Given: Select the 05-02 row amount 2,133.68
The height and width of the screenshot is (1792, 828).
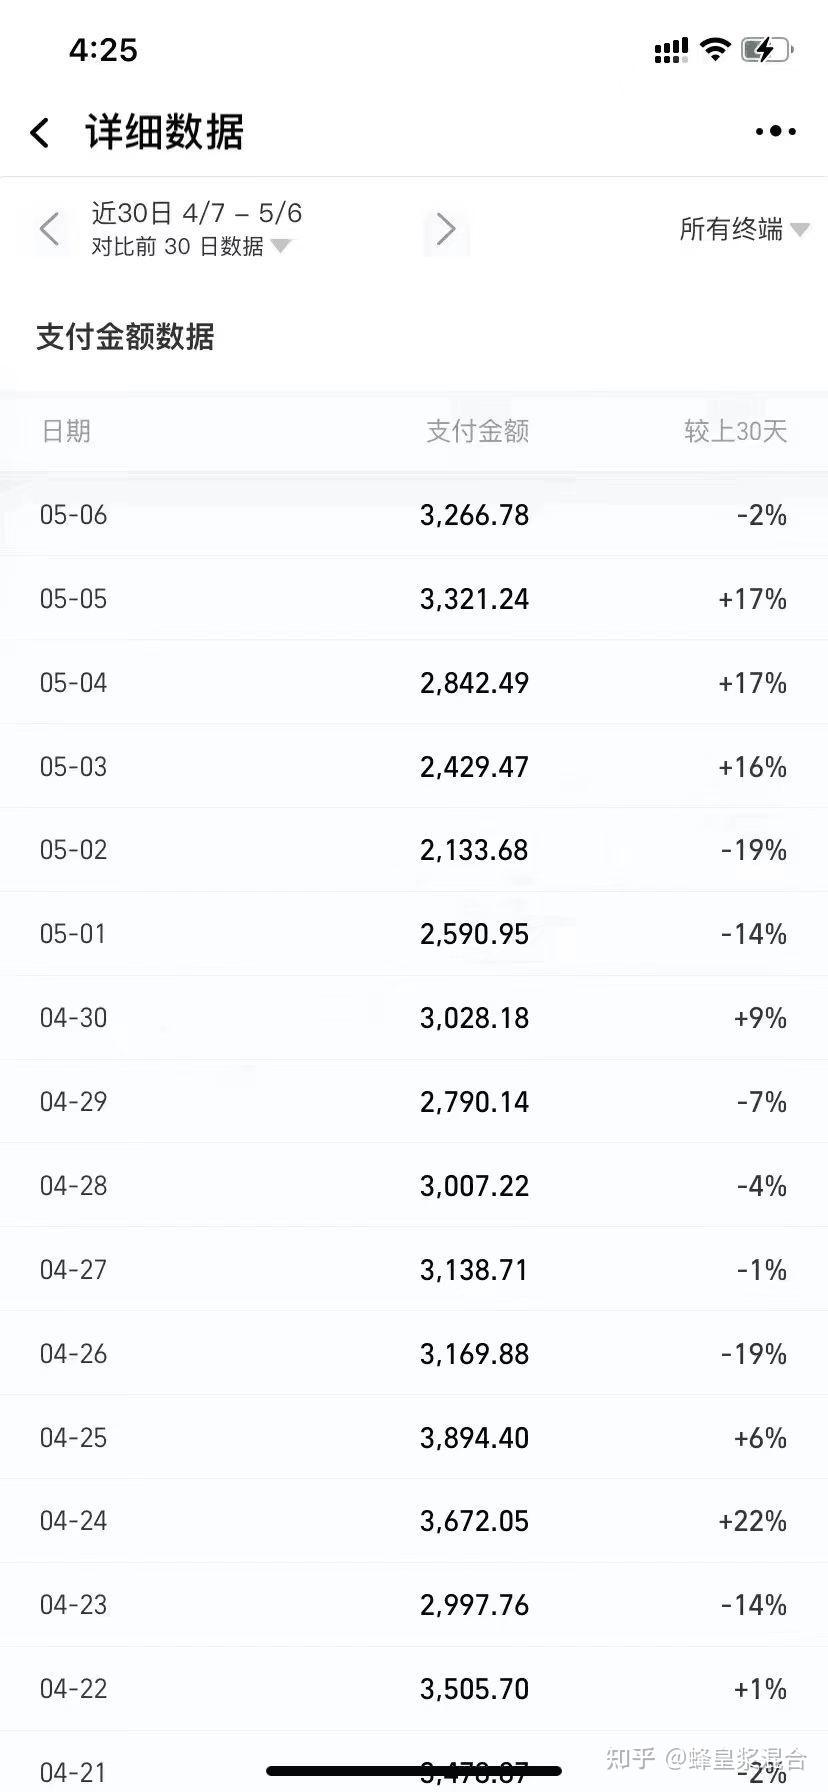Looking at the screenshot, I should [474, 850].
